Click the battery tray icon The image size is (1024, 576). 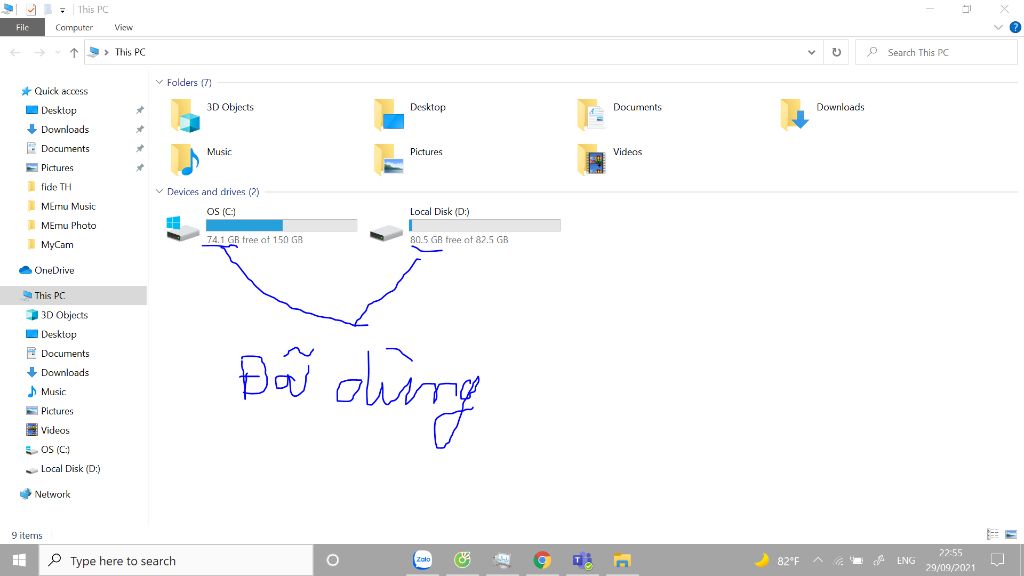pos(857,560)
